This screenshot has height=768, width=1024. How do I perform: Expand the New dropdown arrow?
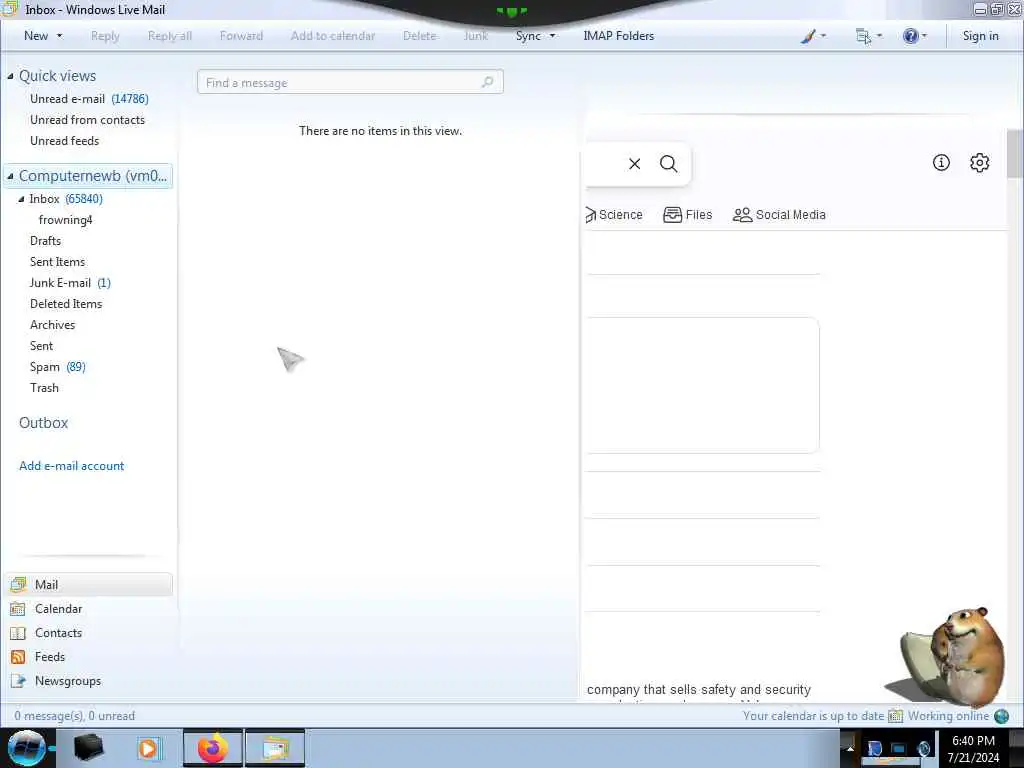(x=60, y=36)
